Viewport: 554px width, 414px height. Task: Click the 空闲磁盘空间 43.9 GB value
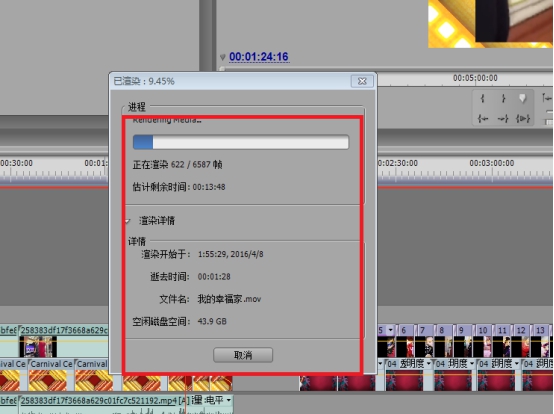click(x=212, y=321)
